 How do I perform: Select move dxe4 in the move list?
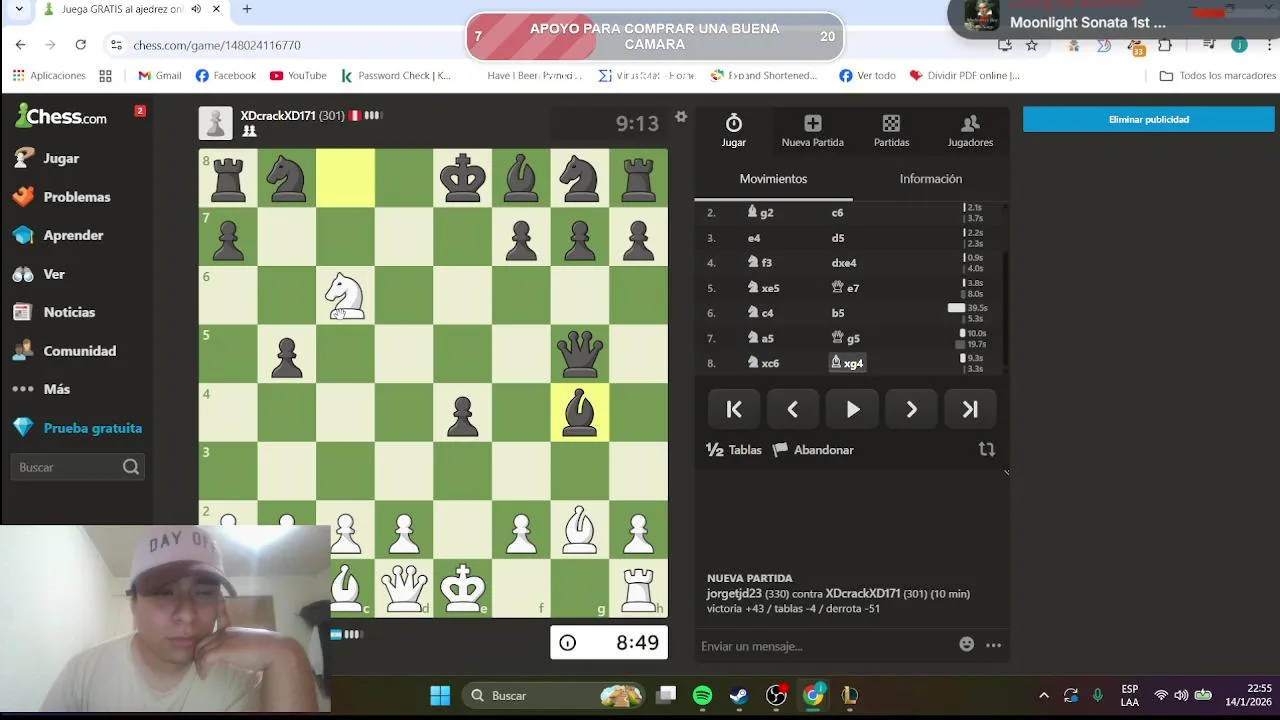[844, 263]
